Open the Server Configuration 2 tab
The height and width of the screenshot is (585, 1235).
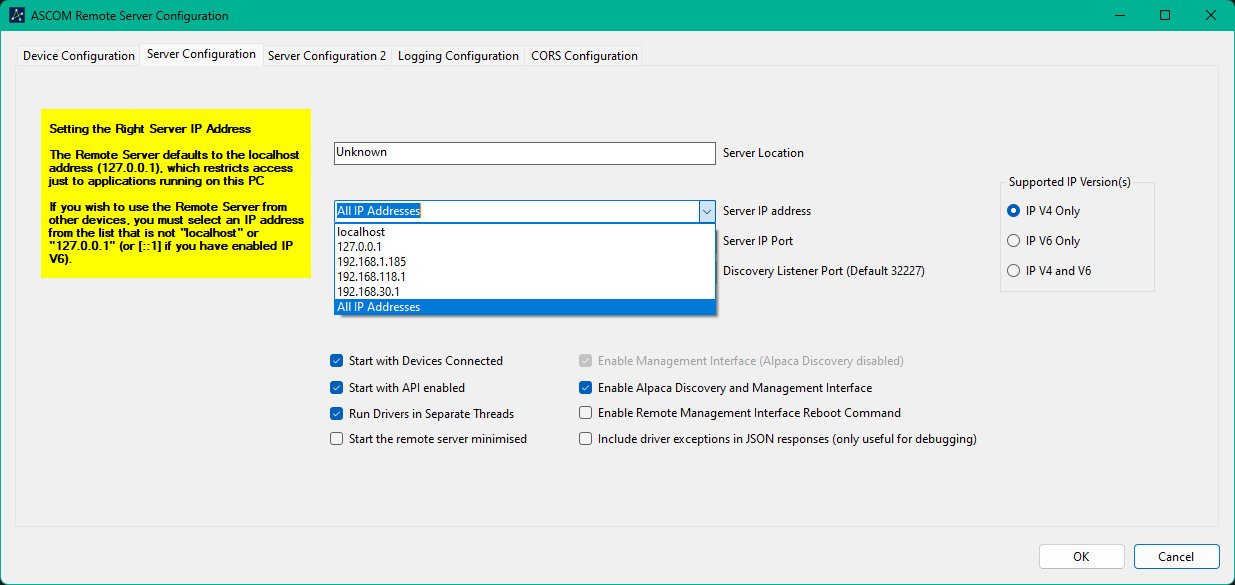point(326,56)
